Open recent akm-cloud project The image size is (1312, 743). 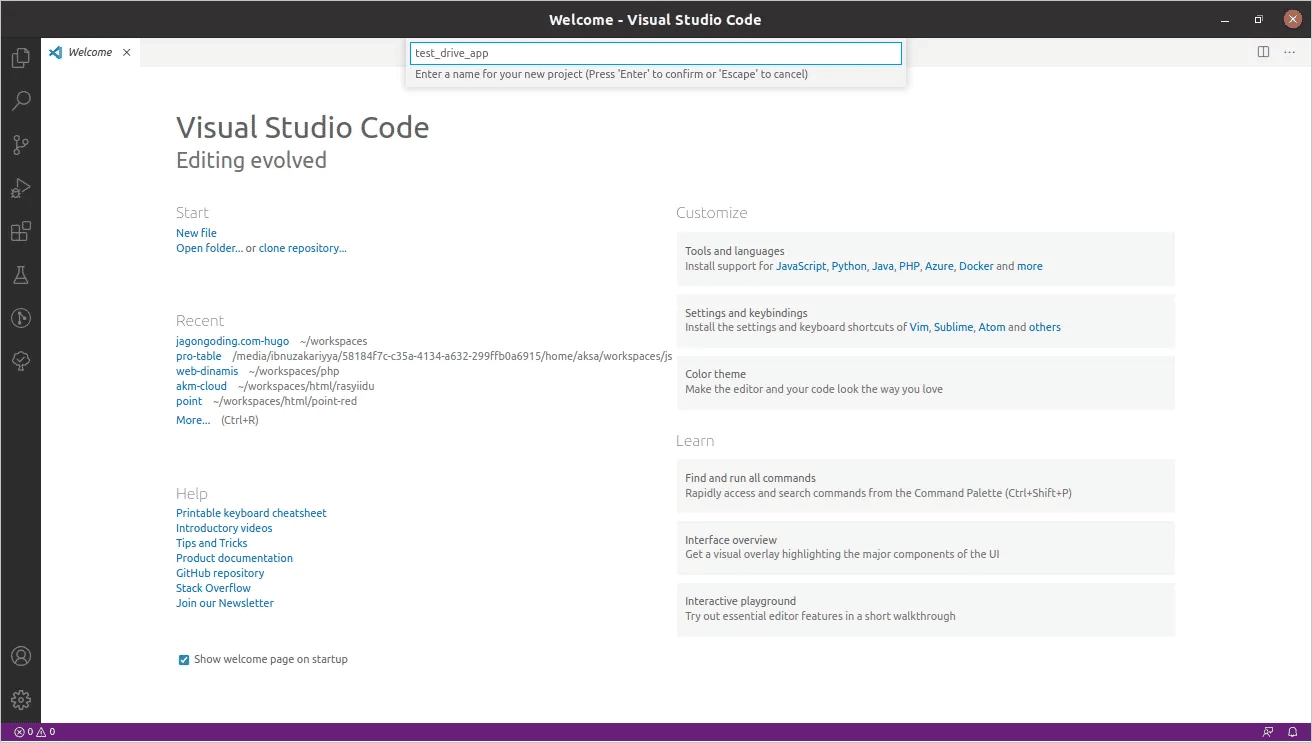coord(201,386)
